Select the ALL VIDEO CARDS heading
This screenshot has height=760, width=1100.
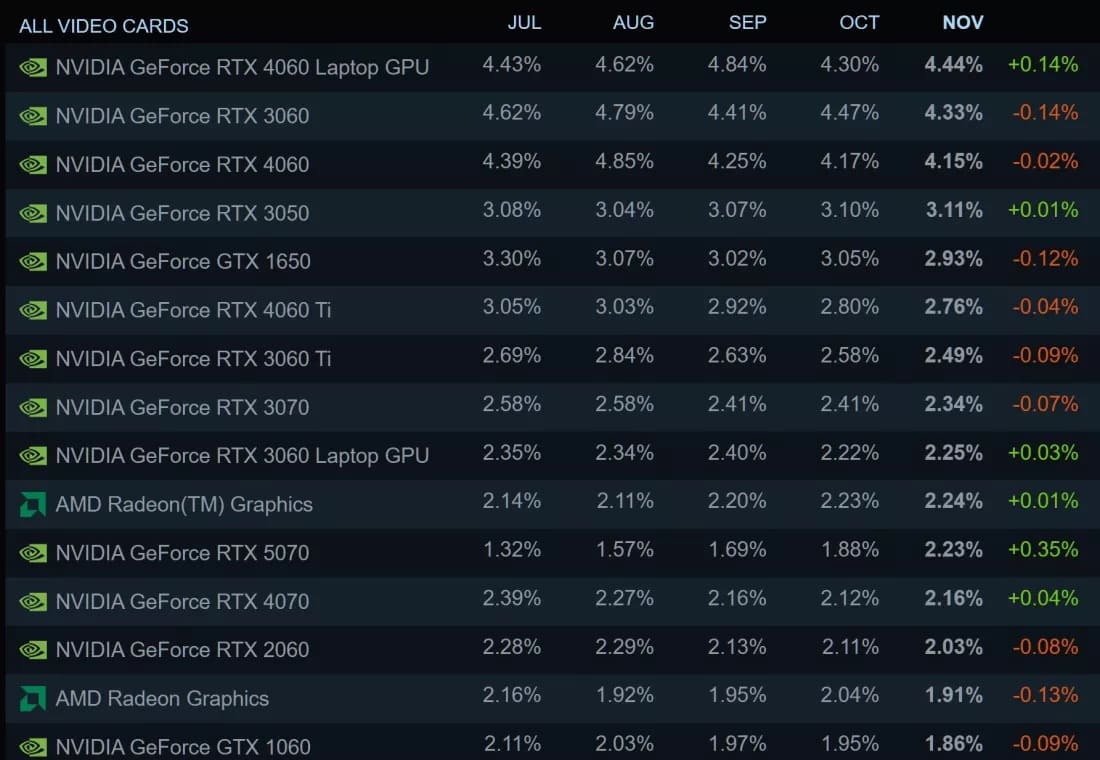(x=104, y=26)
